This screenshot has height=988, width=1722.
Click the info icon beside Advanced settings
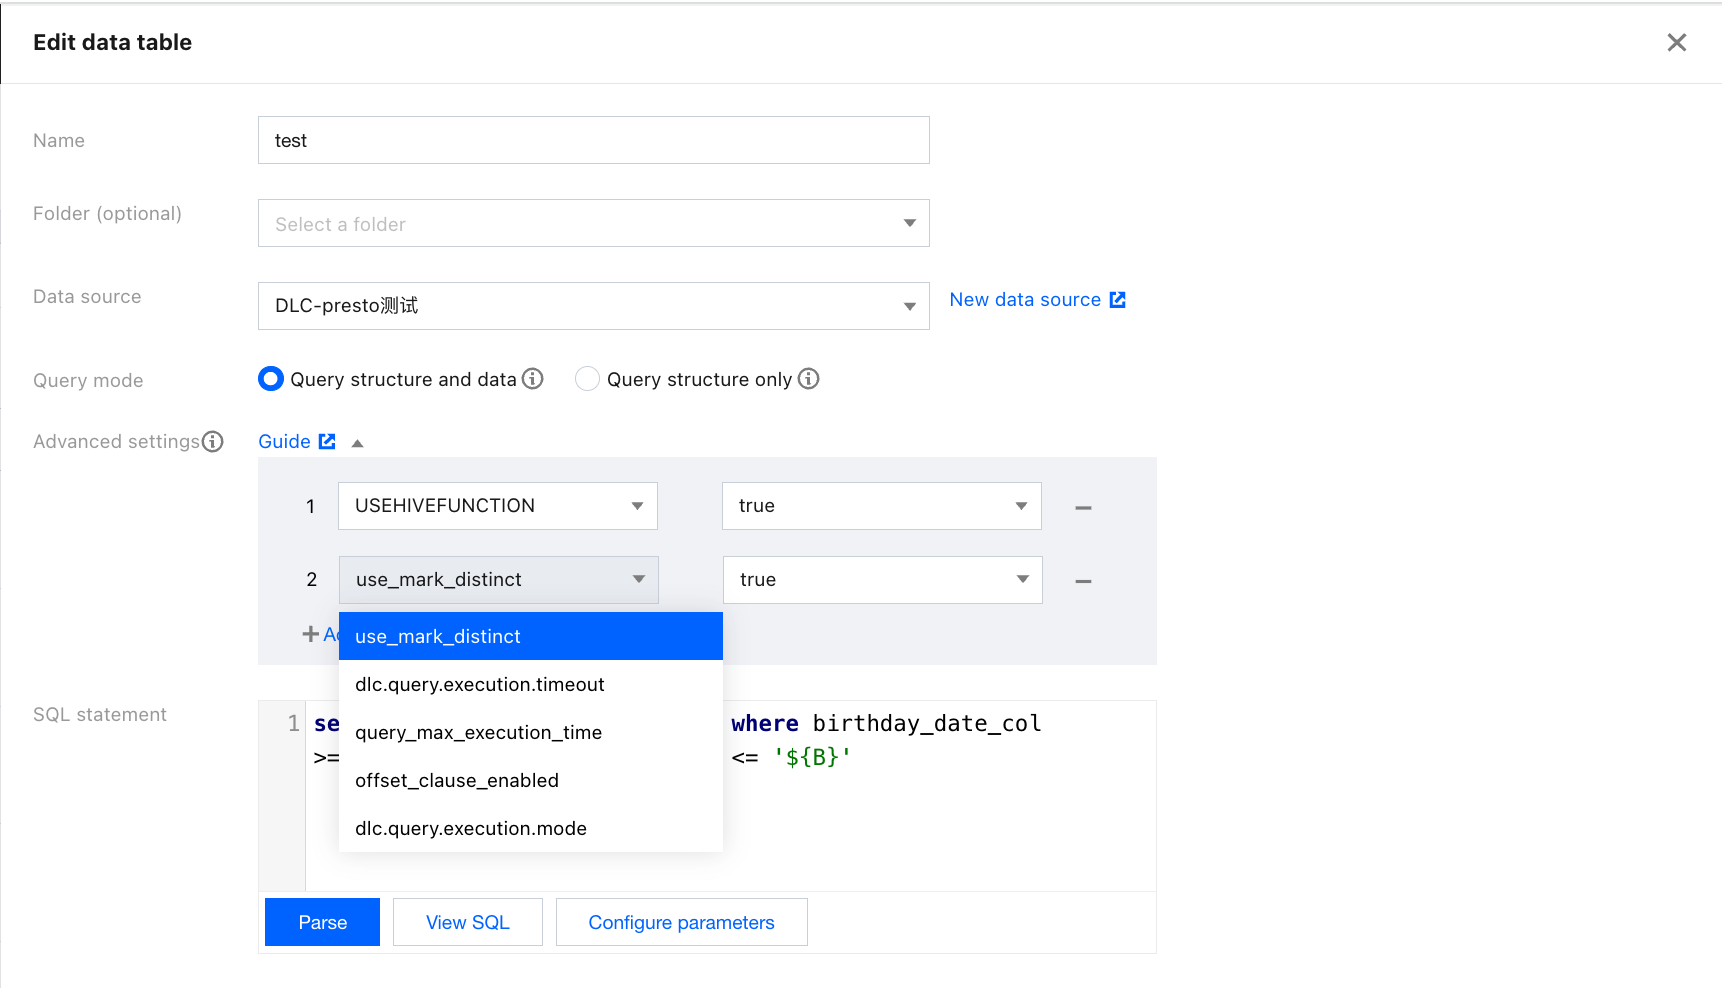212,442
